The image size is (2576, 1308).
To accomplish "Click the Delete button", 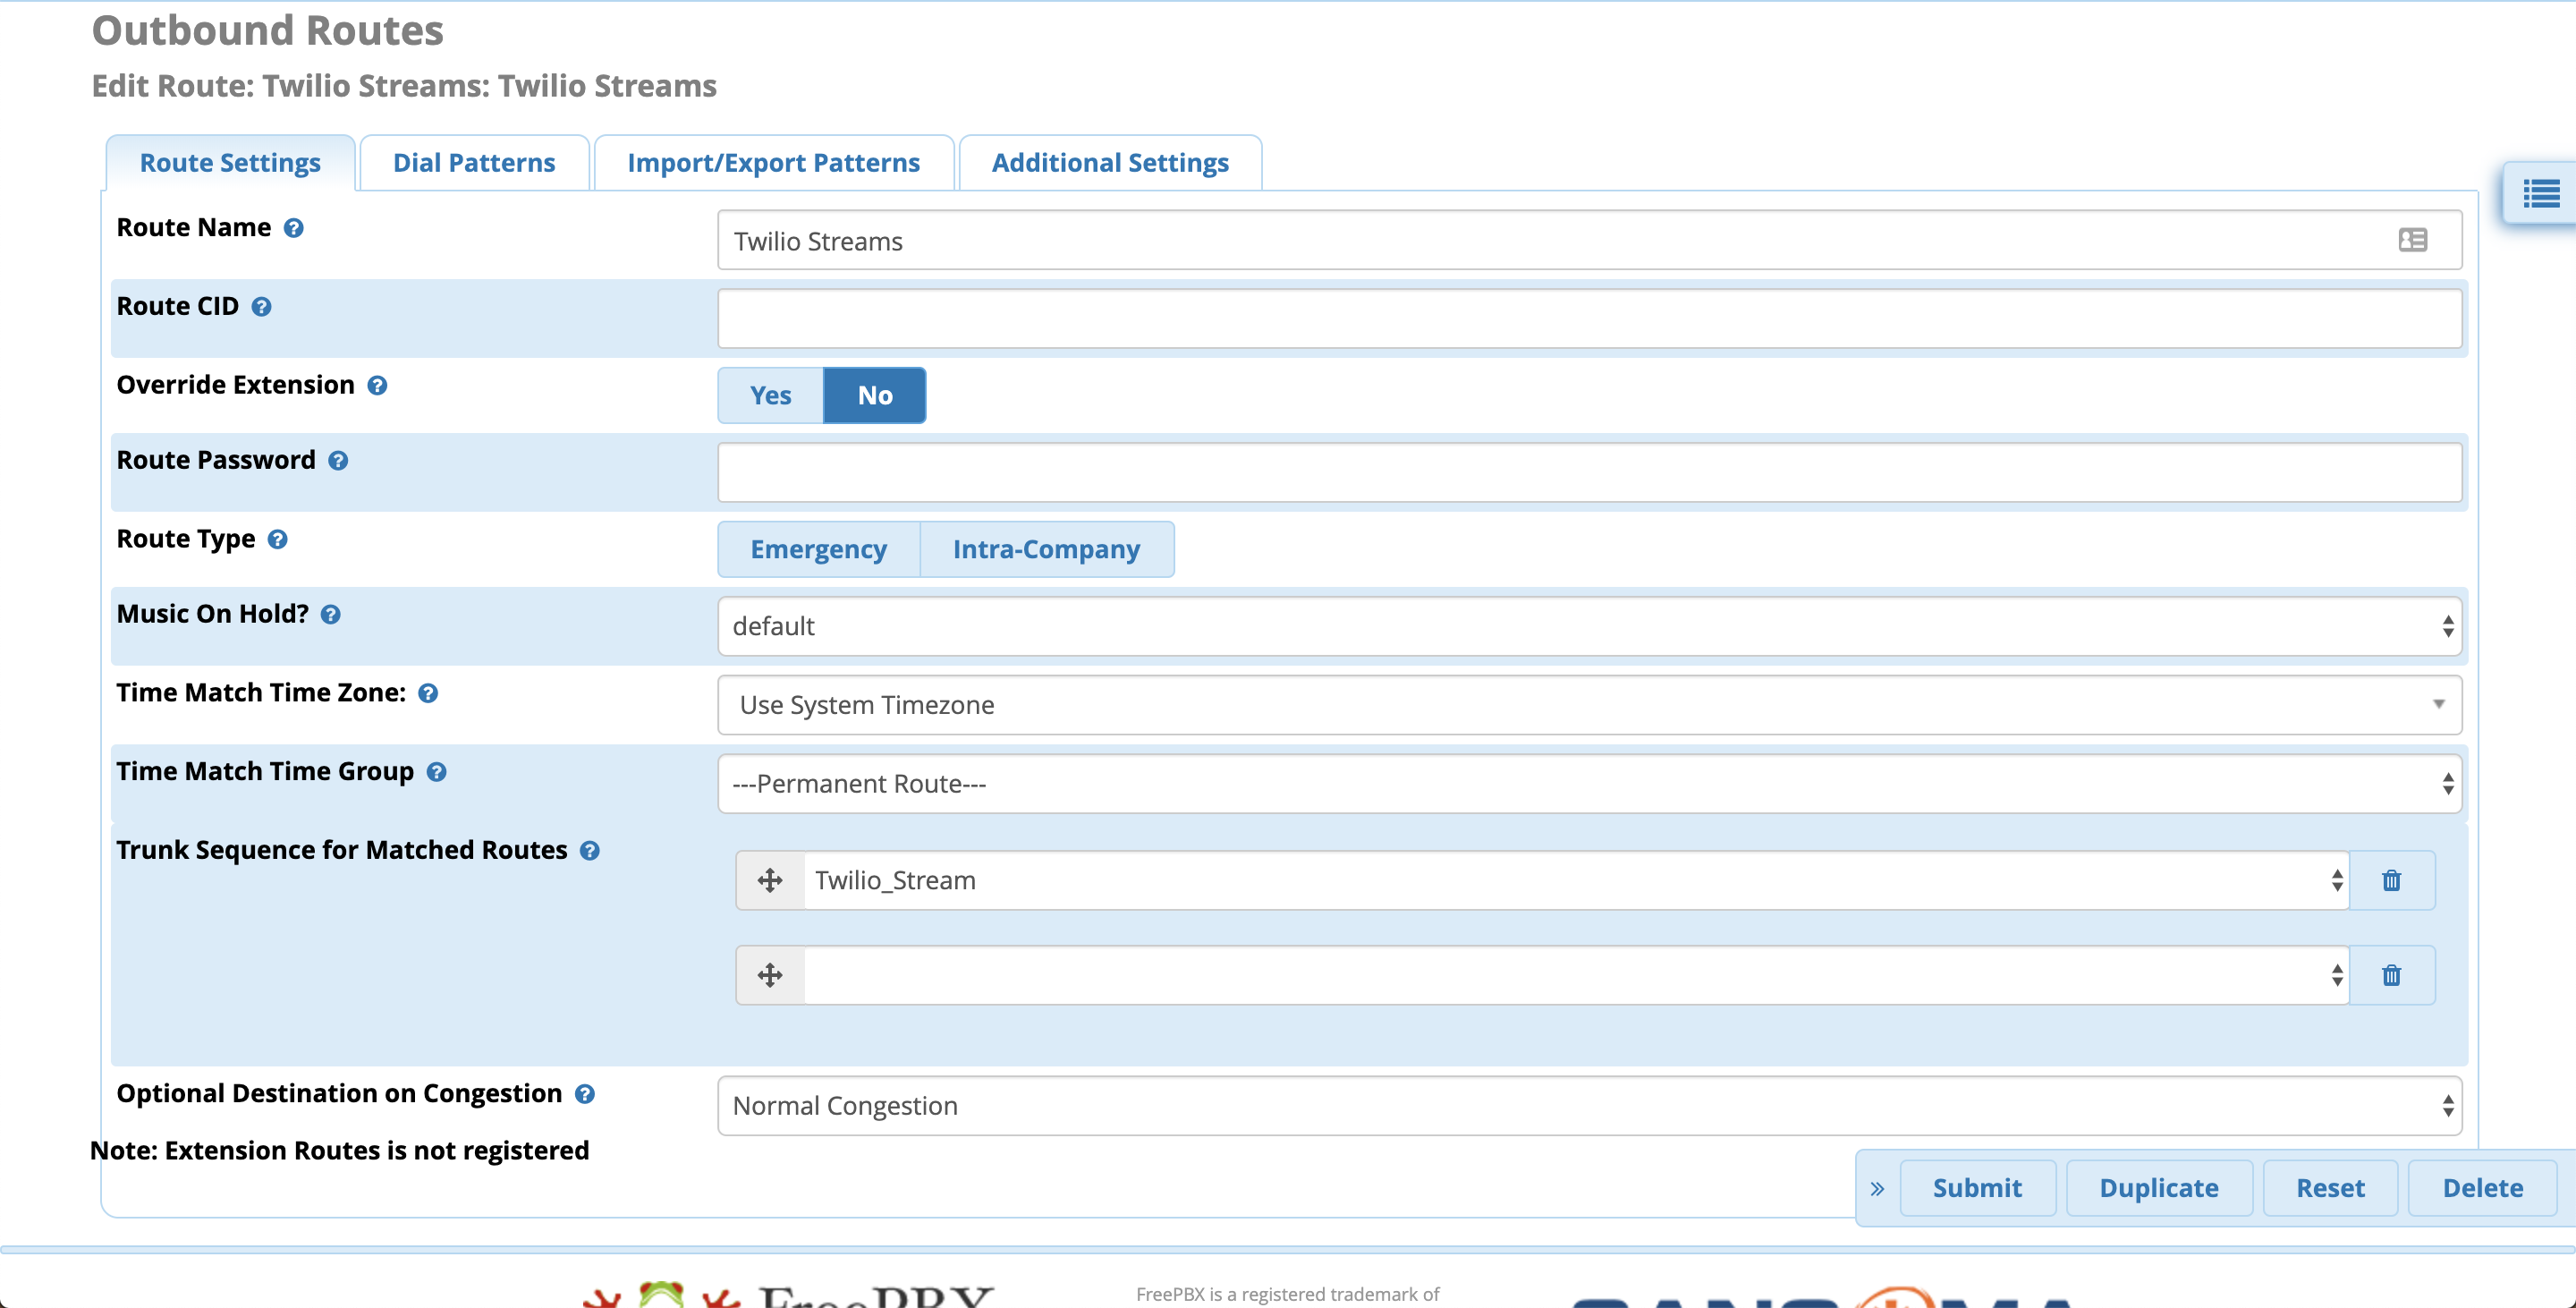I will [x=2482, y=1189].
